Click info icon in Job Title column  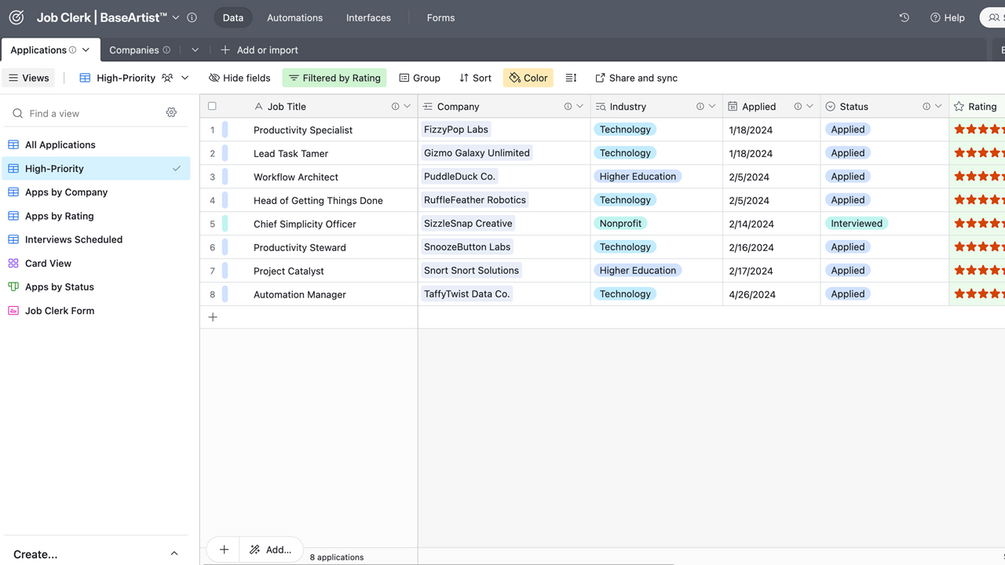tap(395, 106)
